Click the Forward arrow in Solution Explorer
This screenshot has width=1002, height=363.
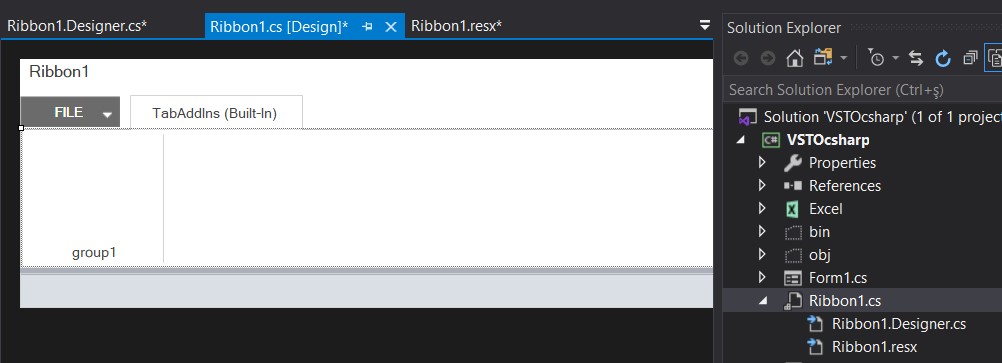coord(768,58)
